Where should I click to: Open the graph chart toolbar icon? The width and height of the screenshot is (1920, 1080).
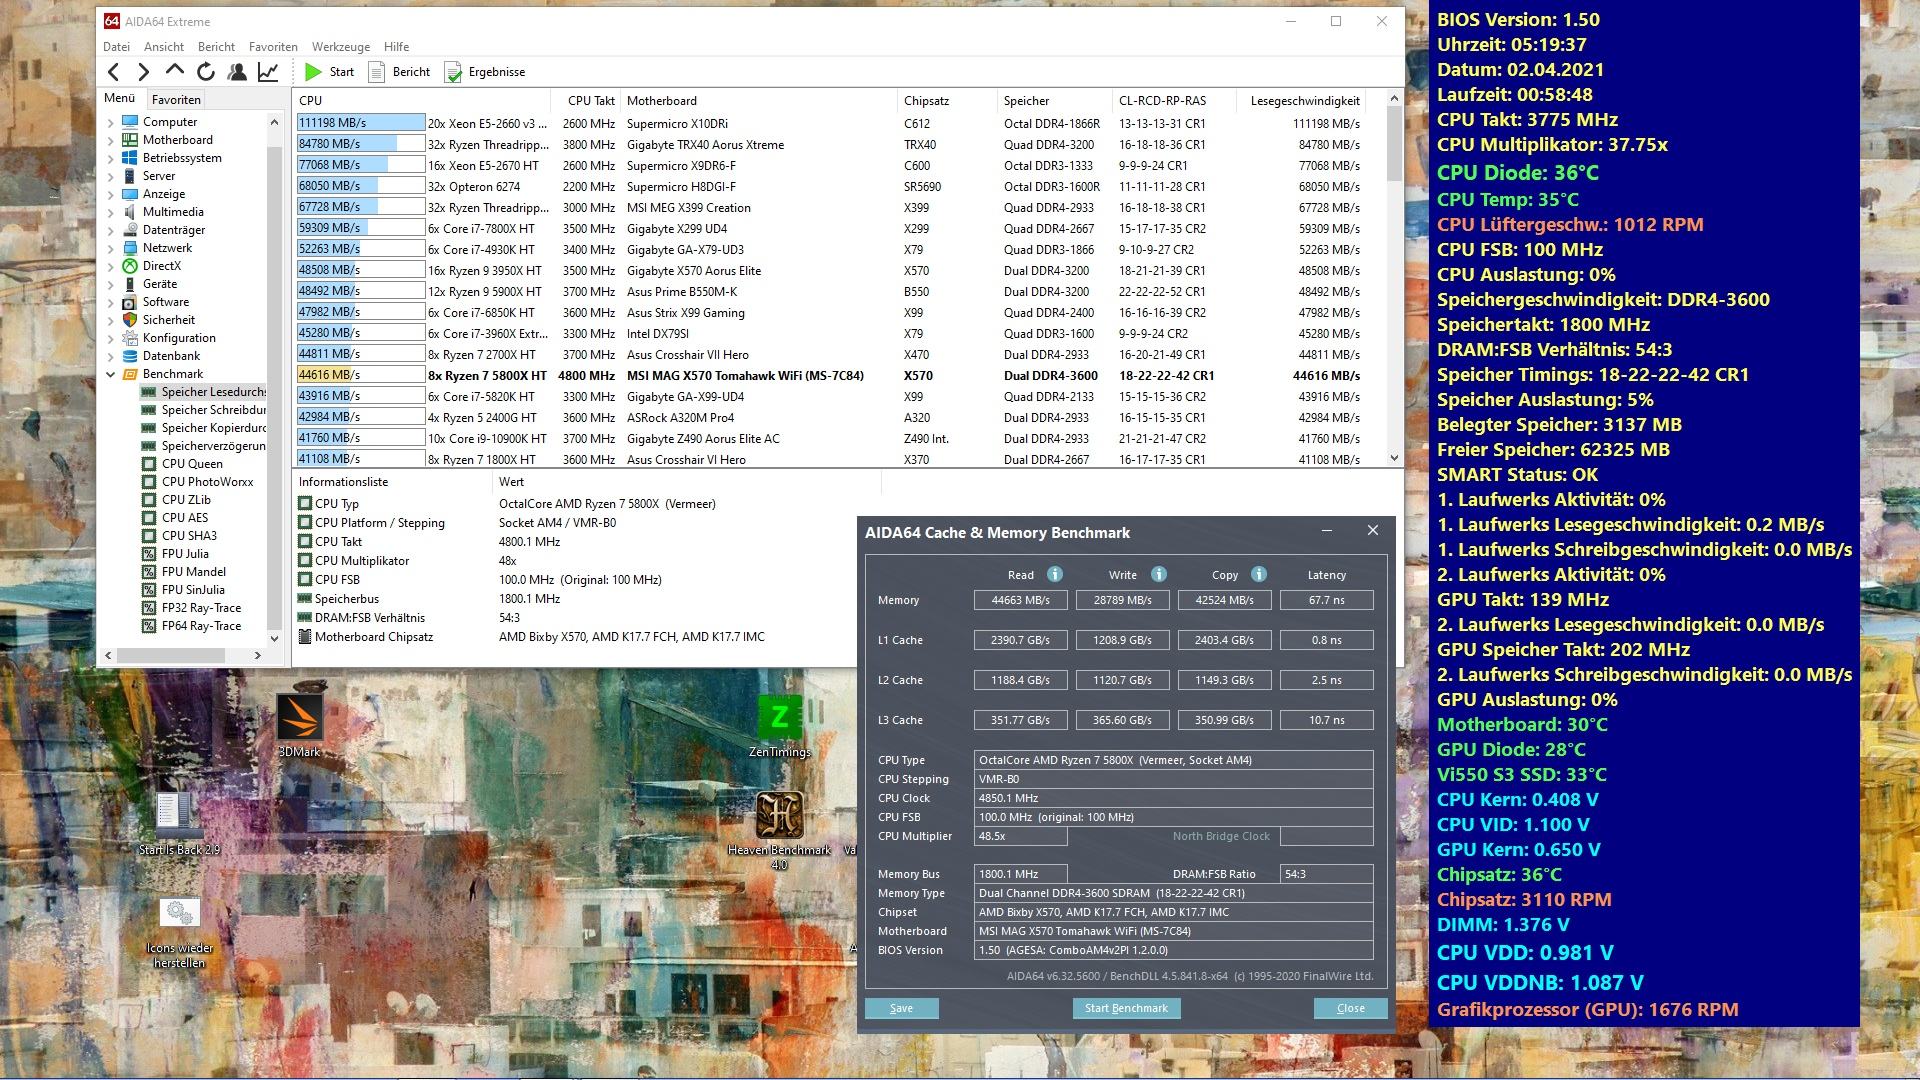268,72
